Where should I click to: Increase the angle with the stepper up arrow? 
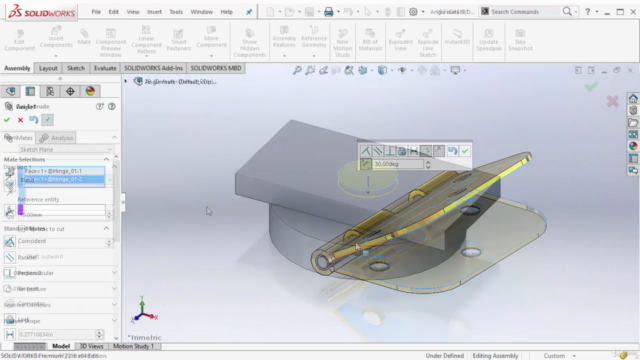pyautogui.click(x=428, y=162)
